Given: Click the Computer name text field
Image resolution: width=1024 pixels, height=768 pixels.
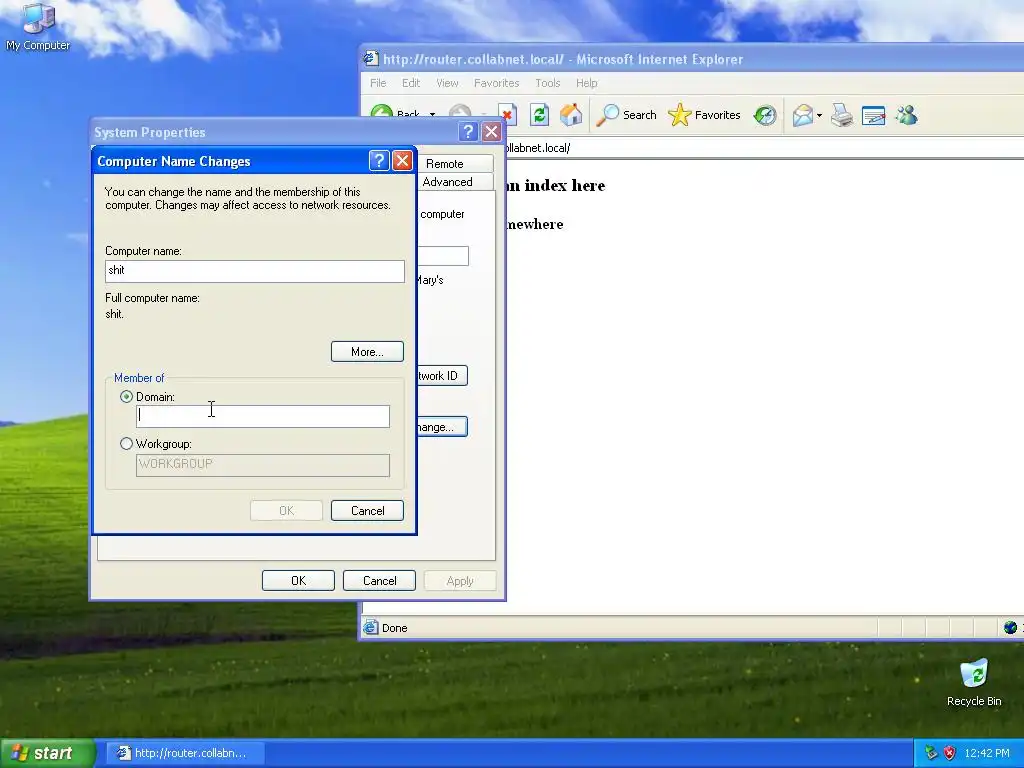Looking at the screenshot, I should coord(255,271).
